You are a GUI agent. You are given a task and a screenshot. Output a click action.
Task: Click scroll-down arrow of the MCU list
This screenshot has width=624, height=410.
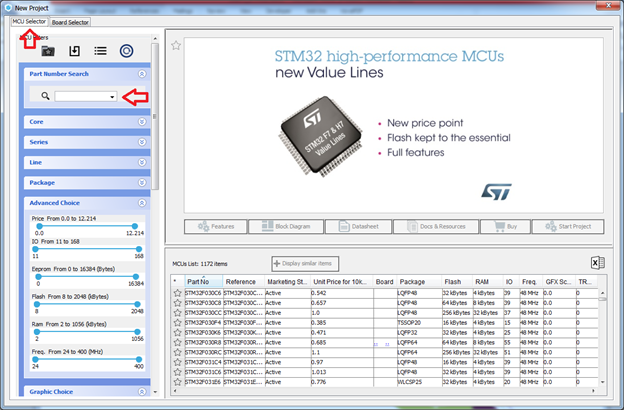pyautogui.click(x=603, y=382)
